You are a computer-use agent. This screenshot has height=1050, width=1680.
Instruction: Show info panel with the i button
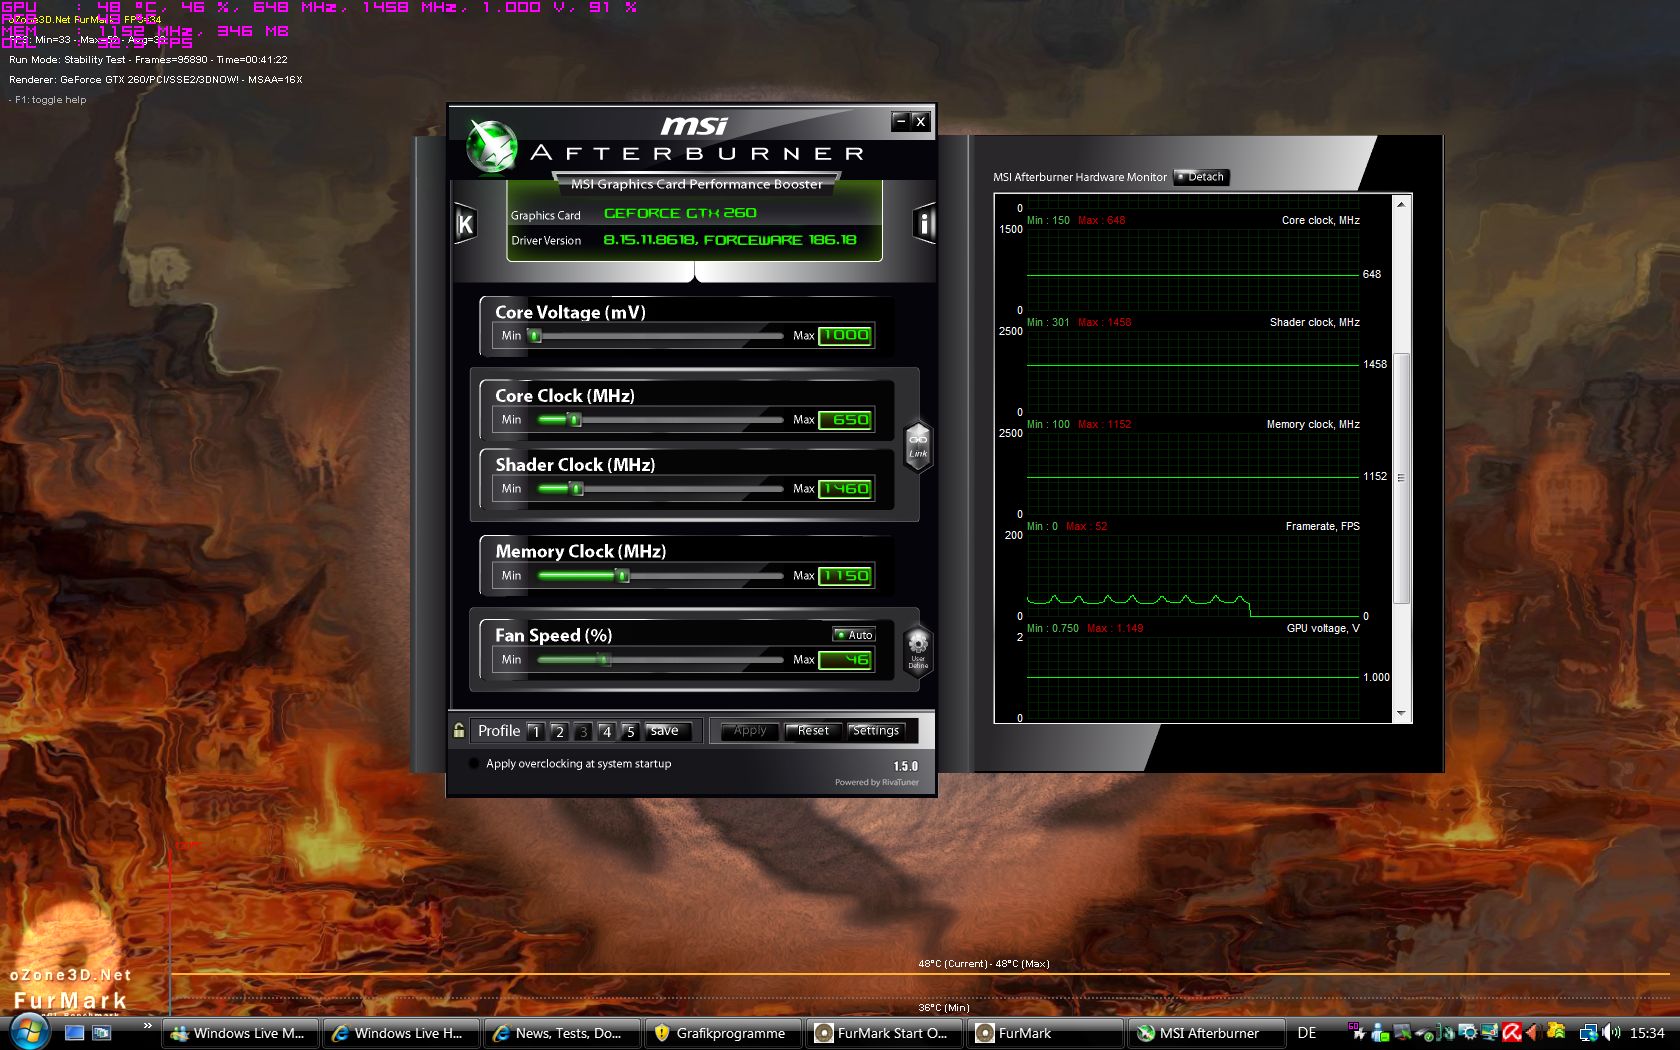[924, 223]
